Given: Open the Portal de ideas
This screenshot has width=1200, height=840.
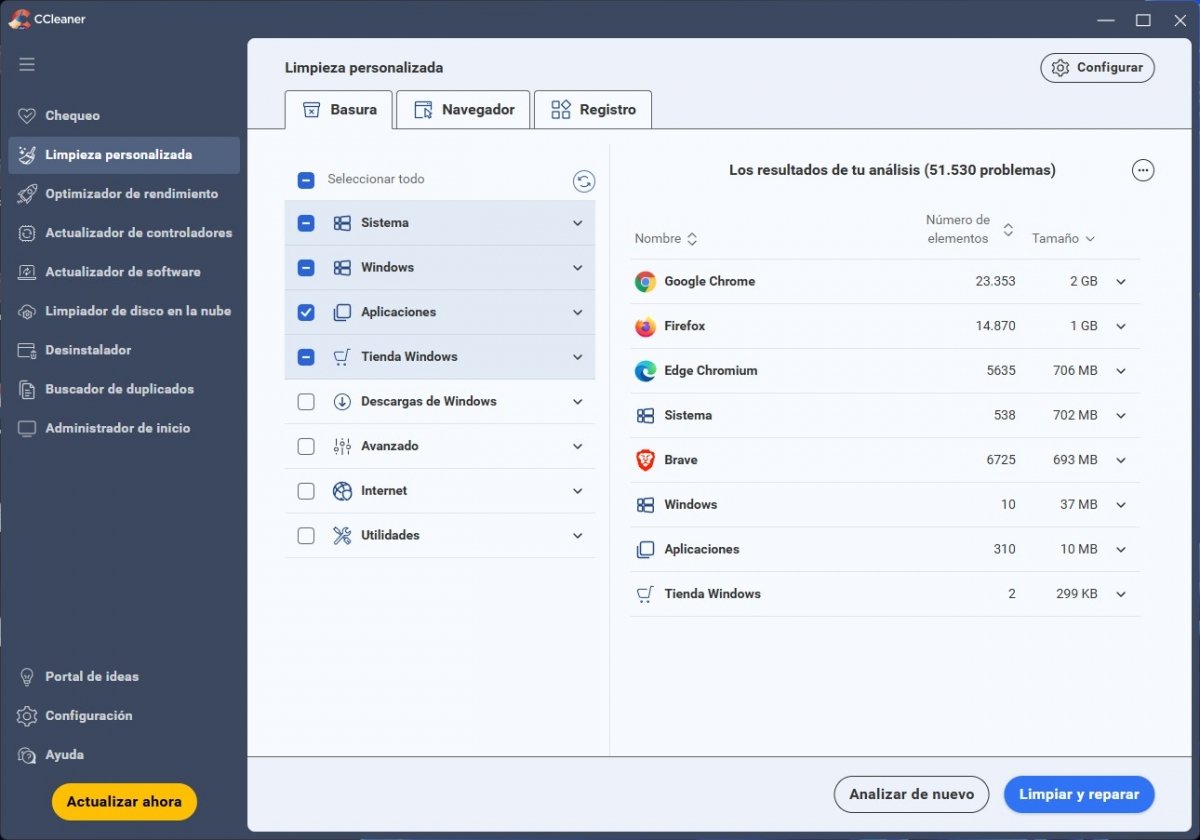Looking at the screenshot, I should click(x=91, y=676).
